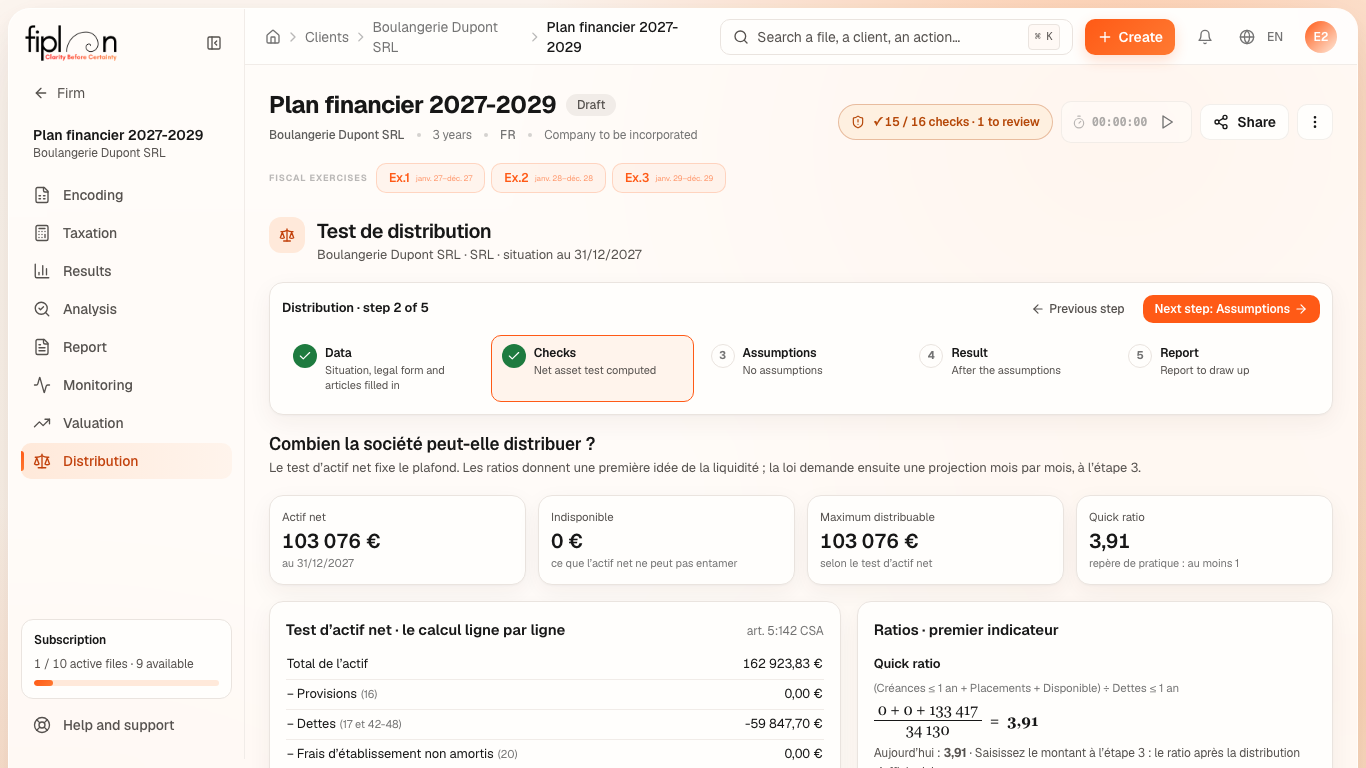Open the Report sidebar item
1366x768 pixels.
tap(126, 347)
